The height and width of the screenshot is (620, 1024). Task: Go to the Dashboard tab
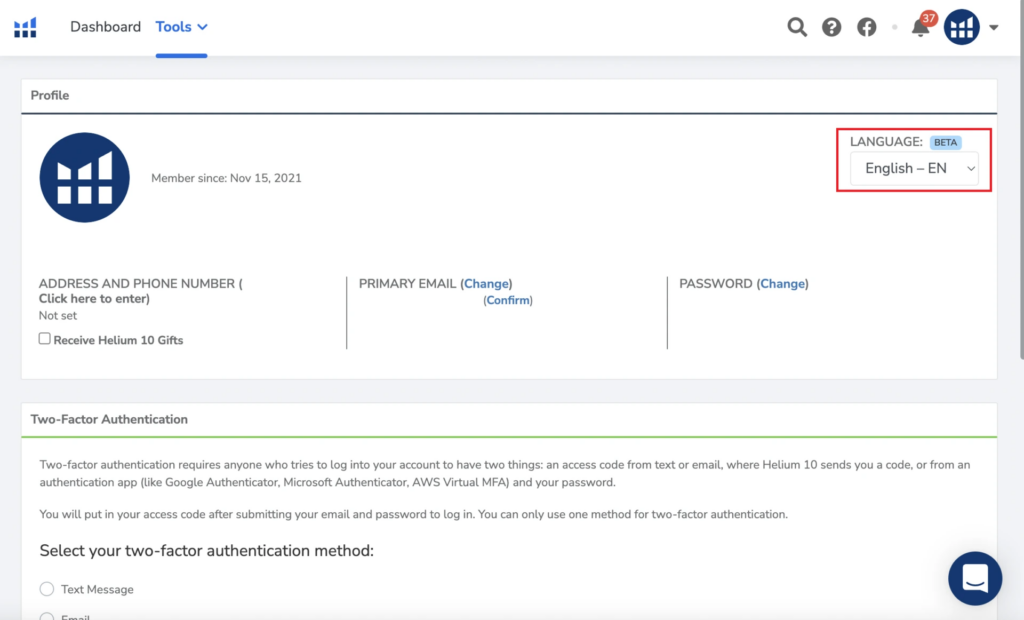tap(105, 27)
